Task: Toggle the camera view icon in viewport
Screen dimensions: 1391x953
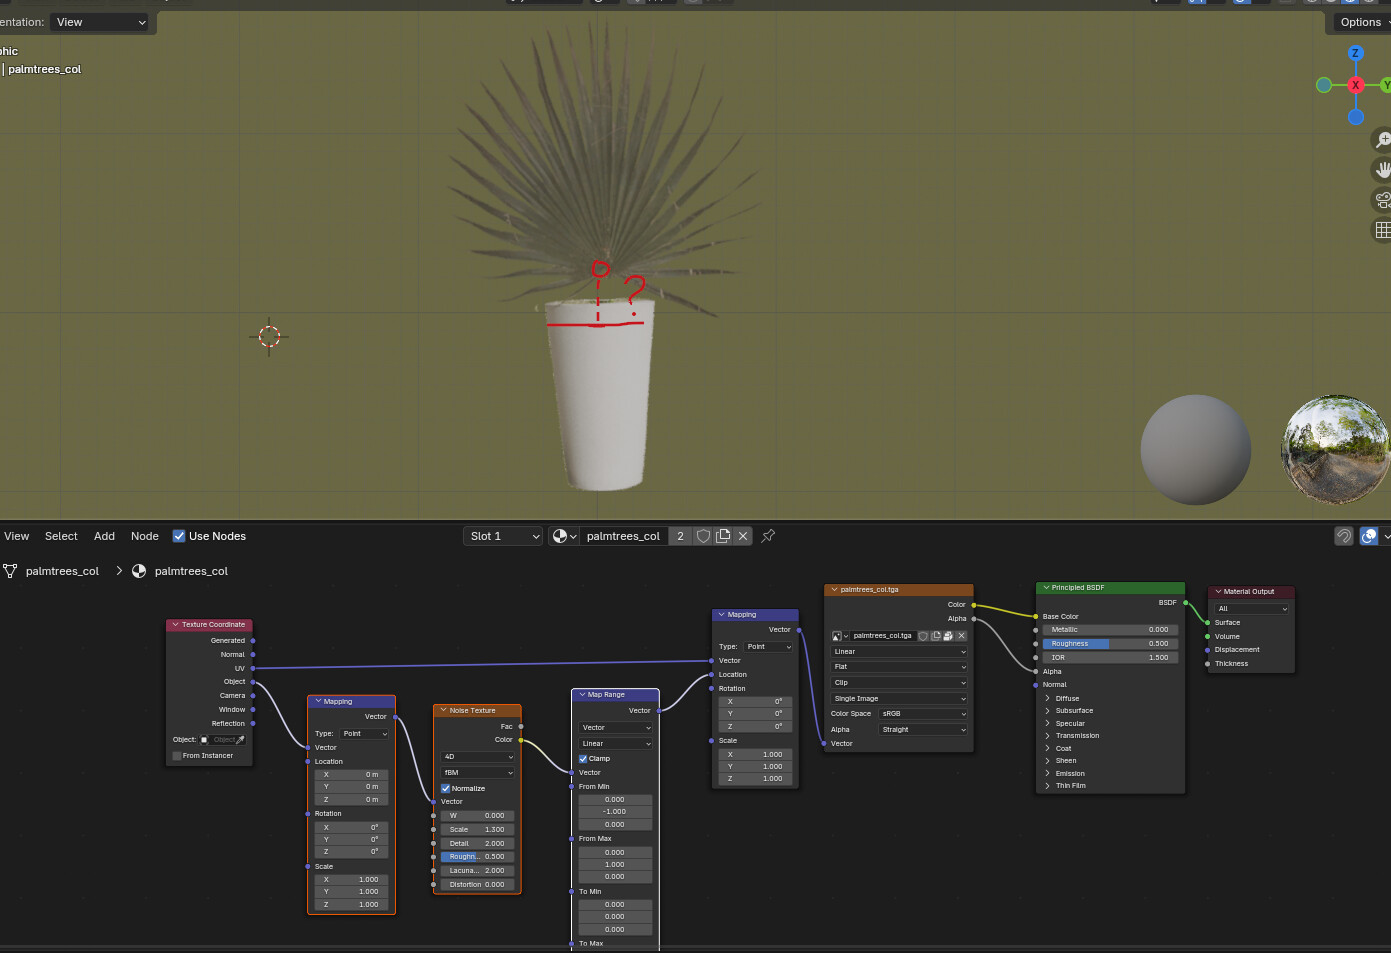Action: (x=1383, y=200)
